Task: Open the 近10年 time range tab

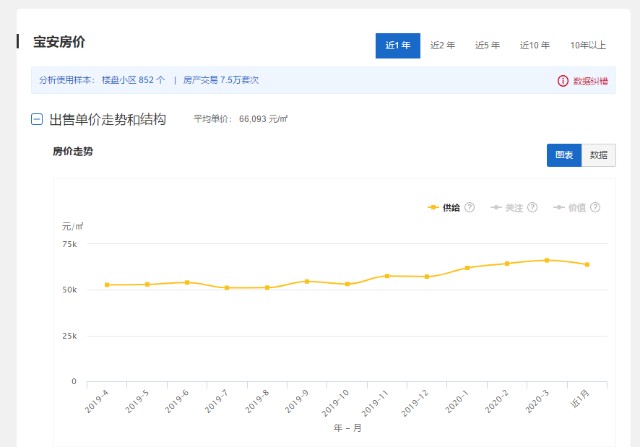Action: (x=534, y=45)
